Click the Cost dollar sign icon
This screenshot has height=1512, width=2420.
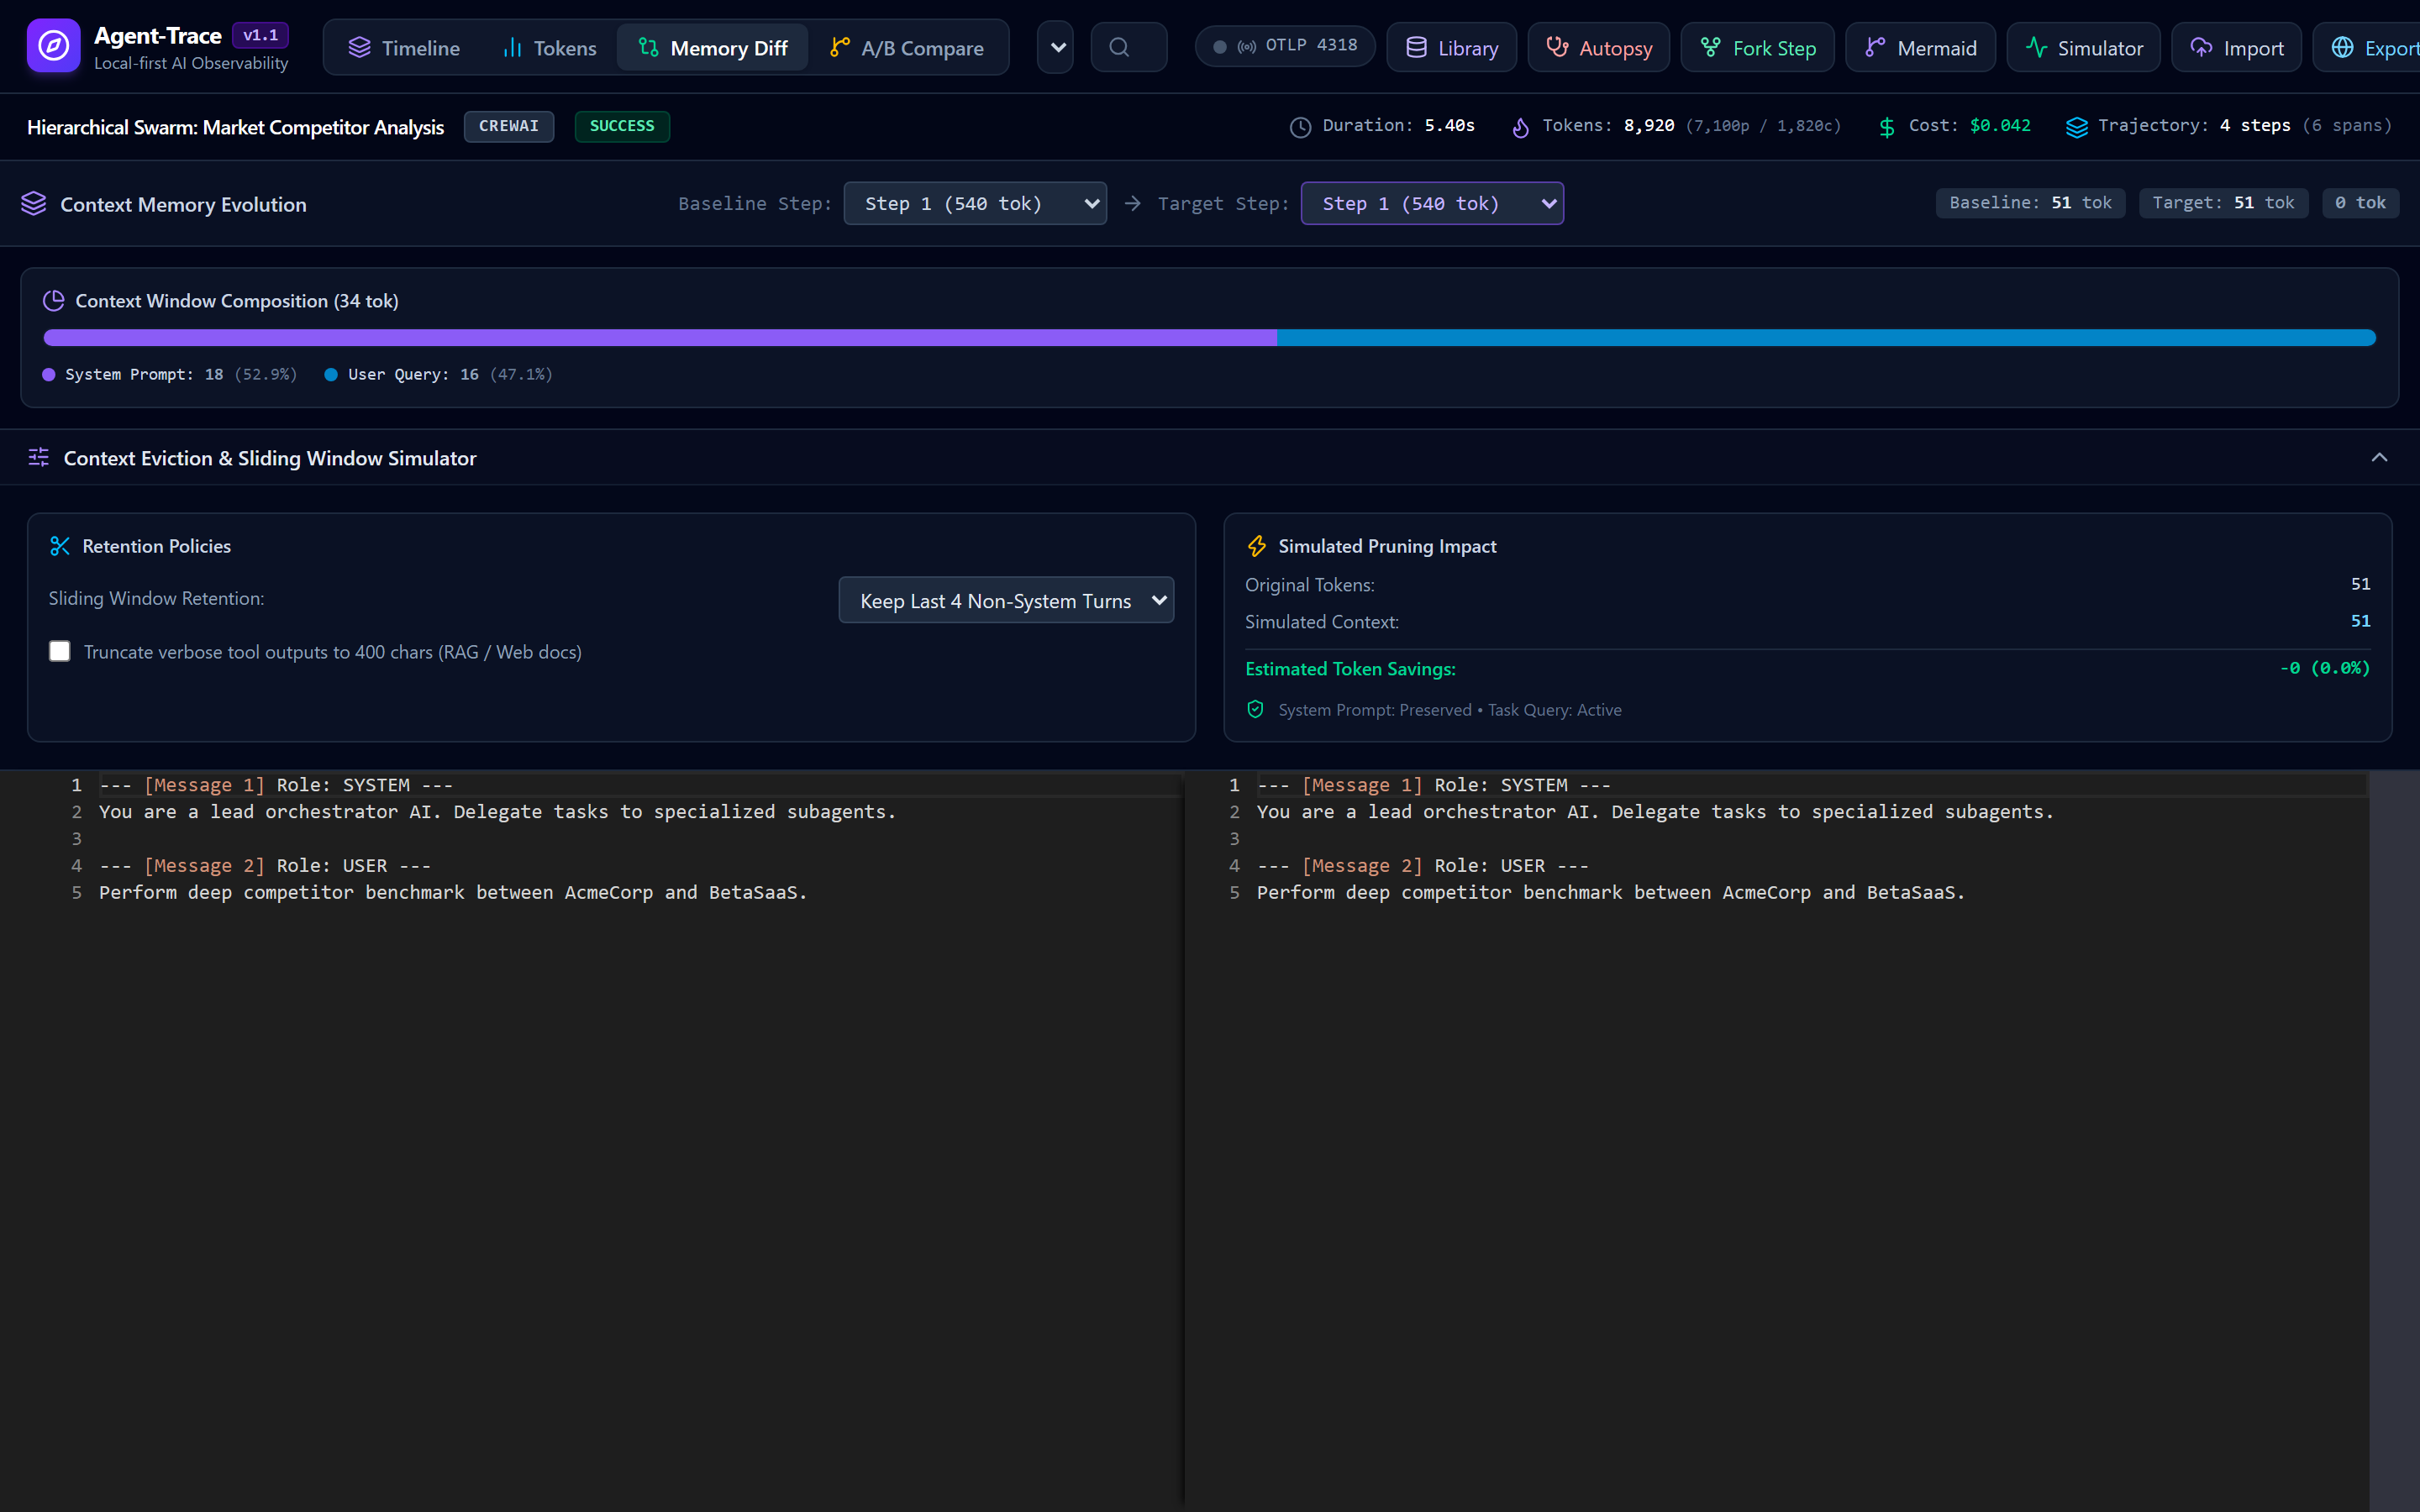point(1886,127)
